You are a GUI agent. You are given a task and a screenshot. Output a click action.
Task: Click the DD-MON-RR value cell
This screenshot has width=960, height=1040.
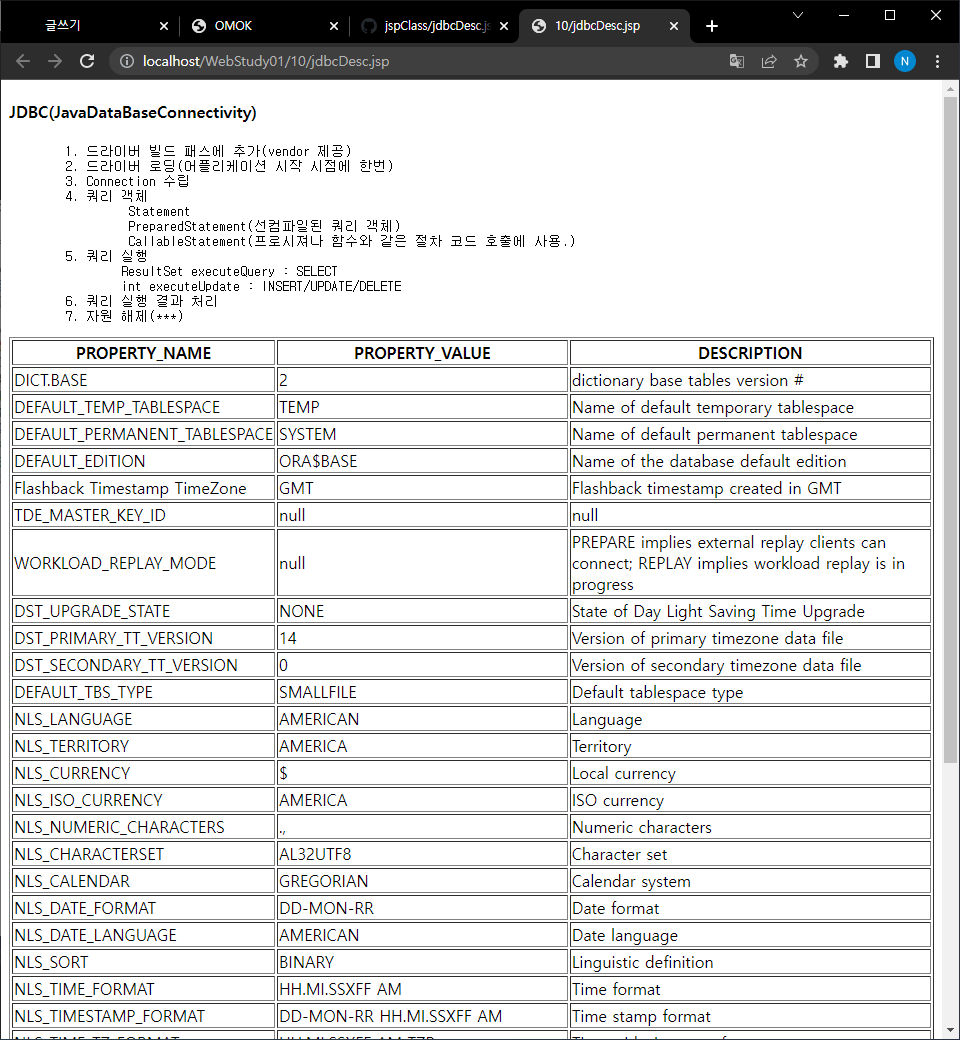pyautogui.click(x=422, y=908)
